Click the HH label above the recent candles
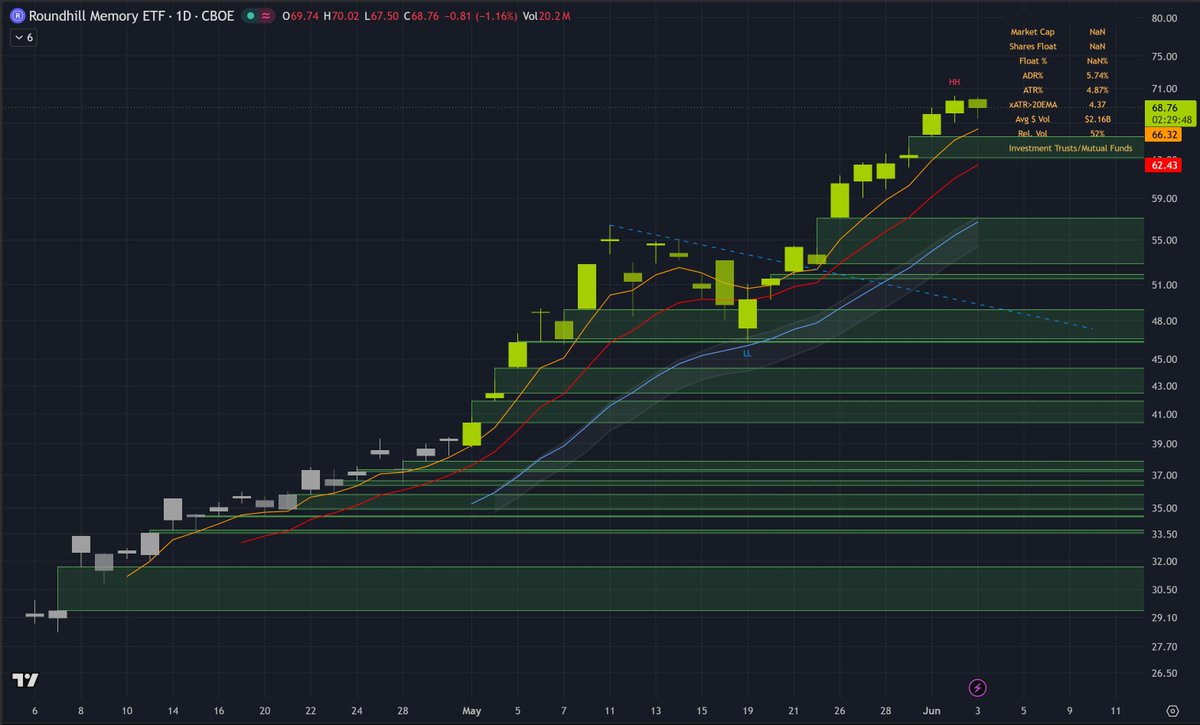Screen dimensions: 1200x725 tap(954, 81)
